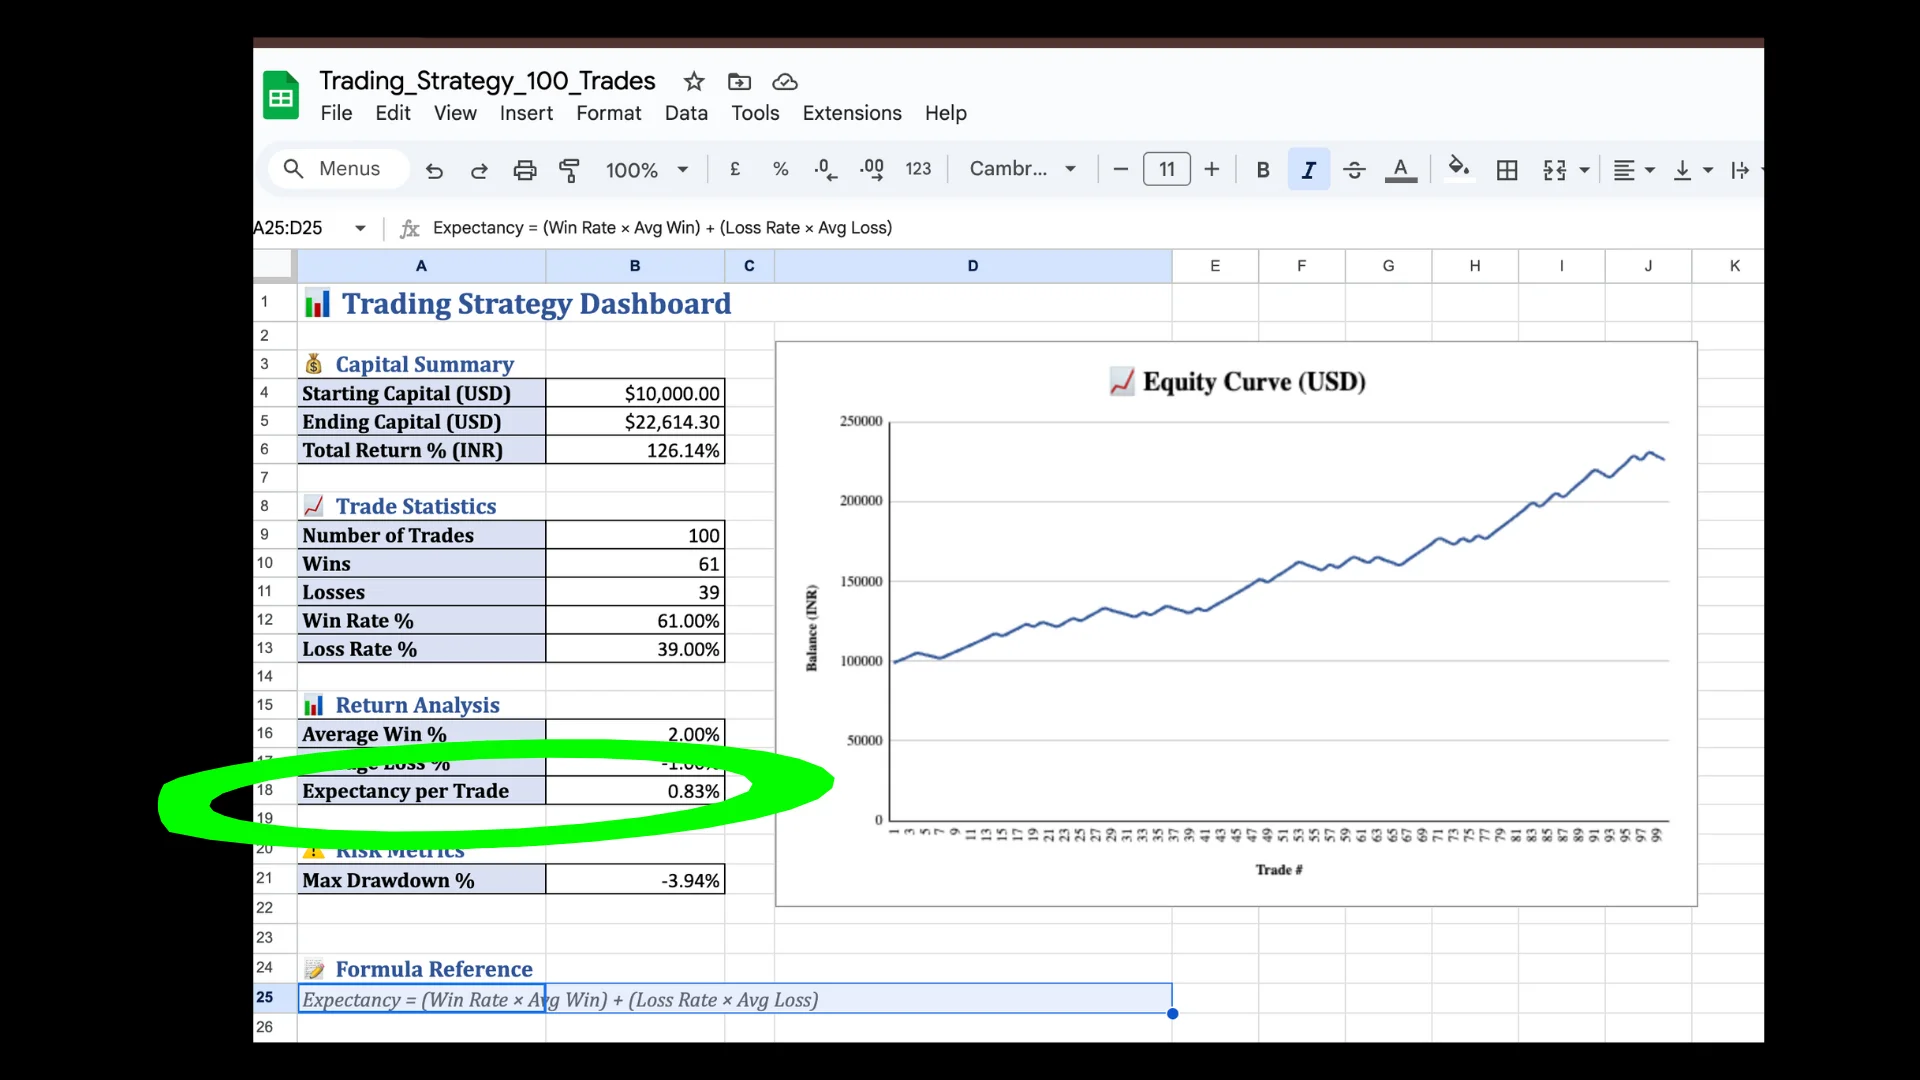Open the Edit menu
This screenshot has height=1080, width=1920.
coord(393,113)
